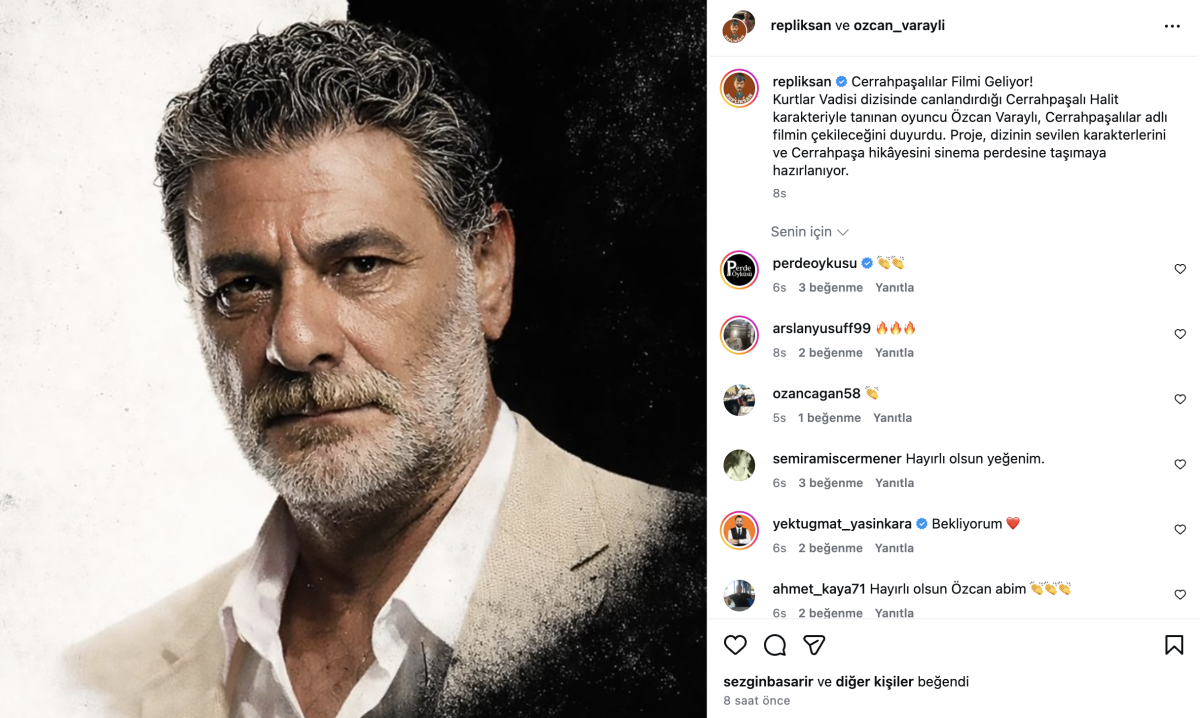The image size is (1200, 718).
Task: Toggle the like on arslanyusuff99's comment
Action: [x=1180, y=334]
